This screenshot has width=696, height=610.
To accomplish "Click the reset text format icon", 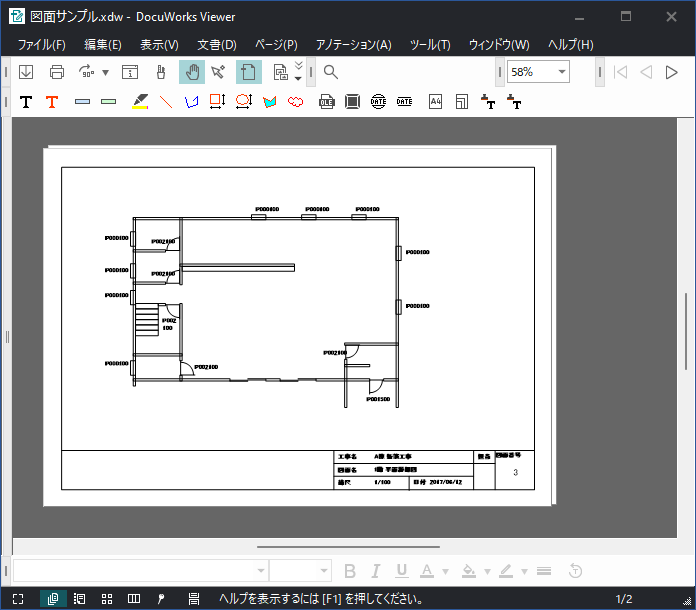I will pyautogui.click(x=575, y=571).
